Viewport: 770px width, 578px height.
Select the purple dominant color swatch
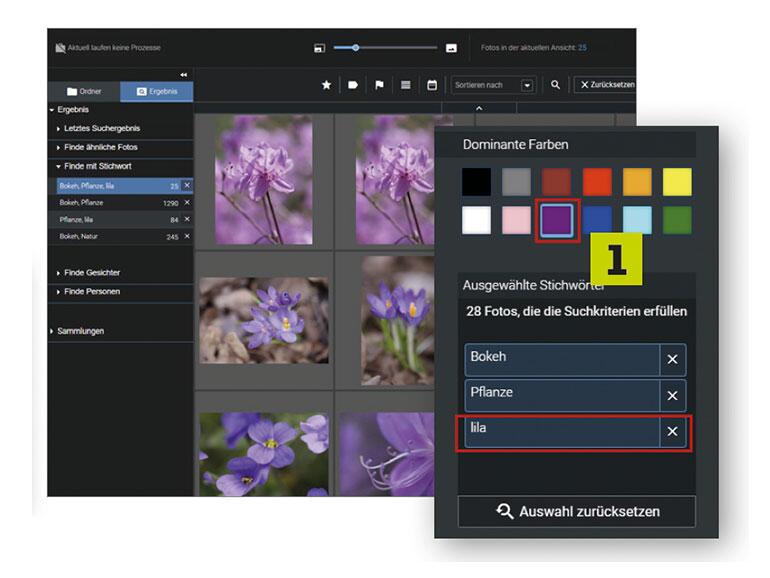click(x=555, y=220)
